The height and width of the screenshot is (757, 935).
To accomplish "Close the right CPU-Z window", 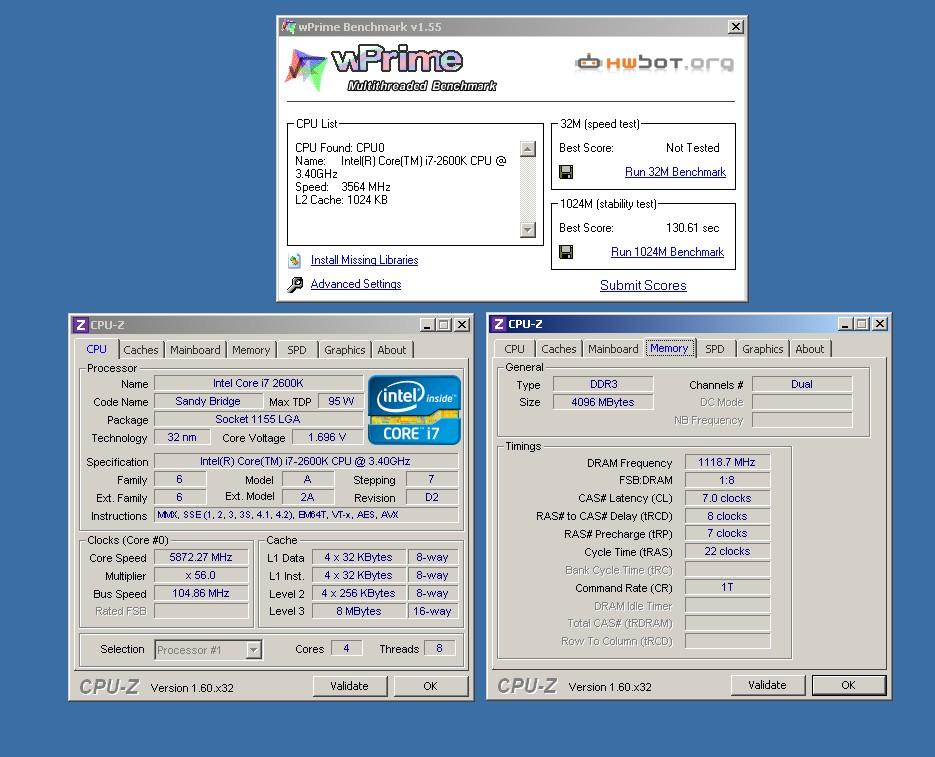I will click(880, 324).
